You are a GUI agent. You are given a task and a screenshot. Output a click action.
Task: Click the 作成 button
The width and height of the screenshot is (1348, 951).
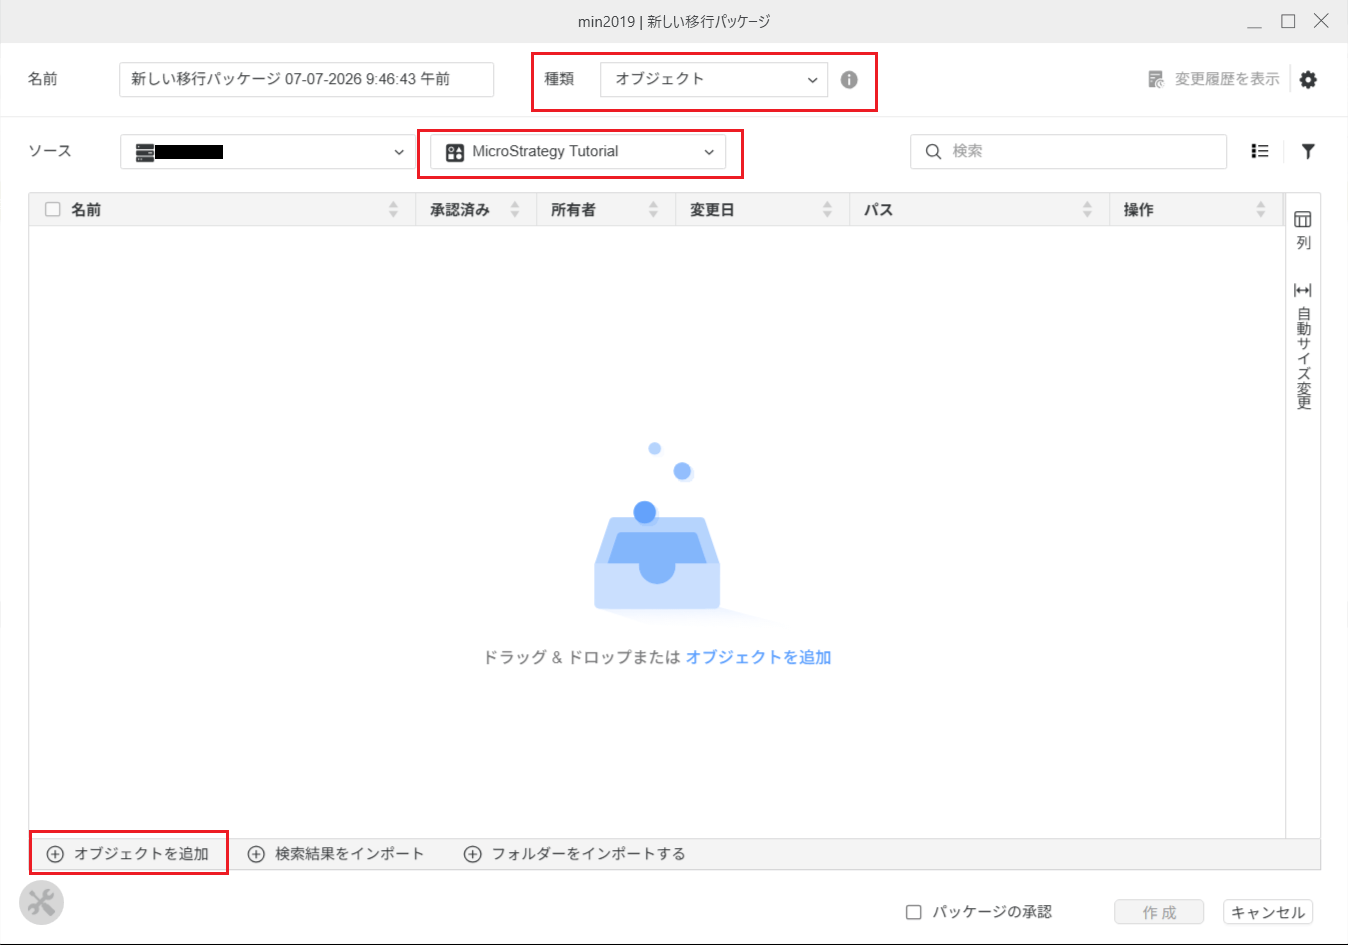click(x=1159, y=912)
